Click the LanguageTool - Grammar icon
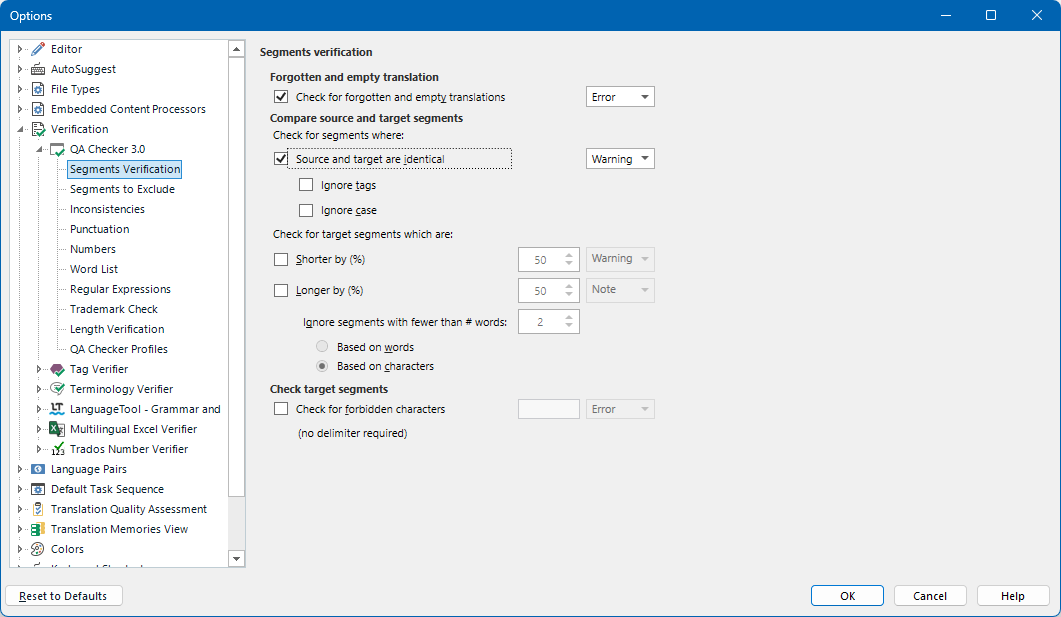1061x617 pixels. click(x=56, y=408)
